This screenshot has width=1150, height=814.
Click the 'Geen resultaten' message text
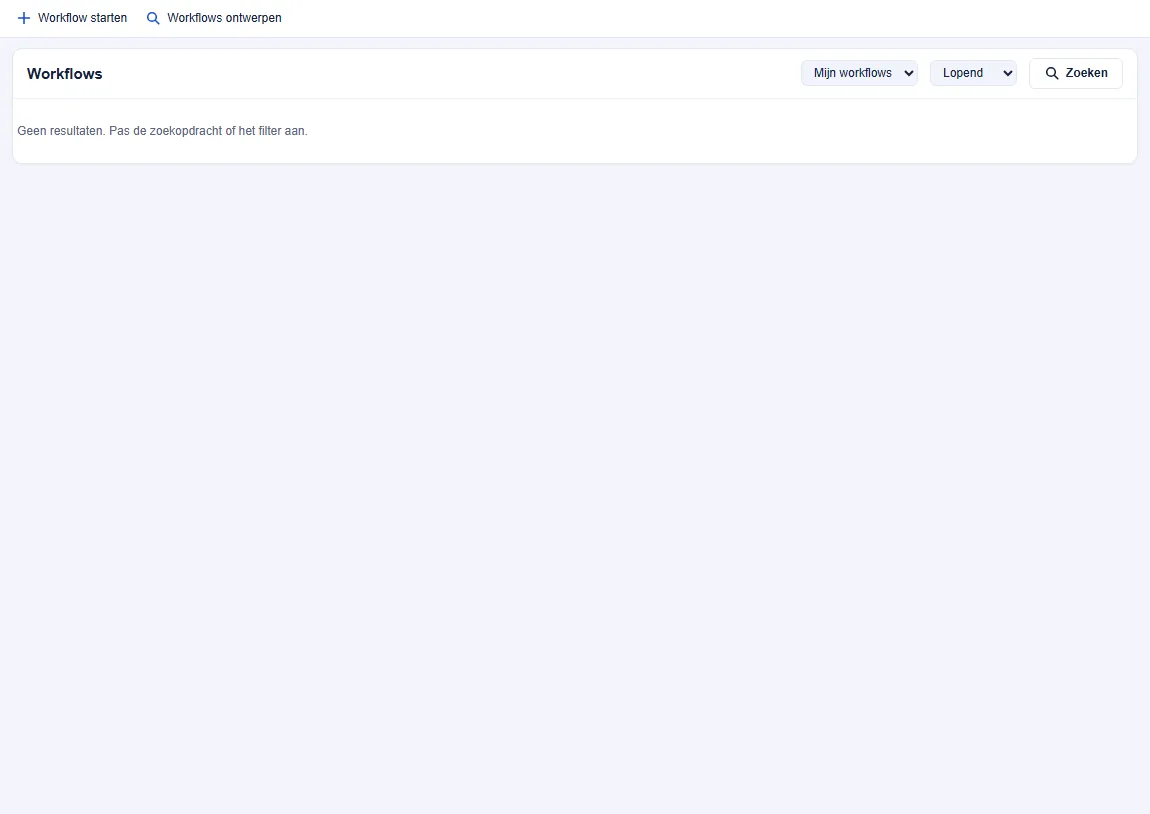pos(162,131)
